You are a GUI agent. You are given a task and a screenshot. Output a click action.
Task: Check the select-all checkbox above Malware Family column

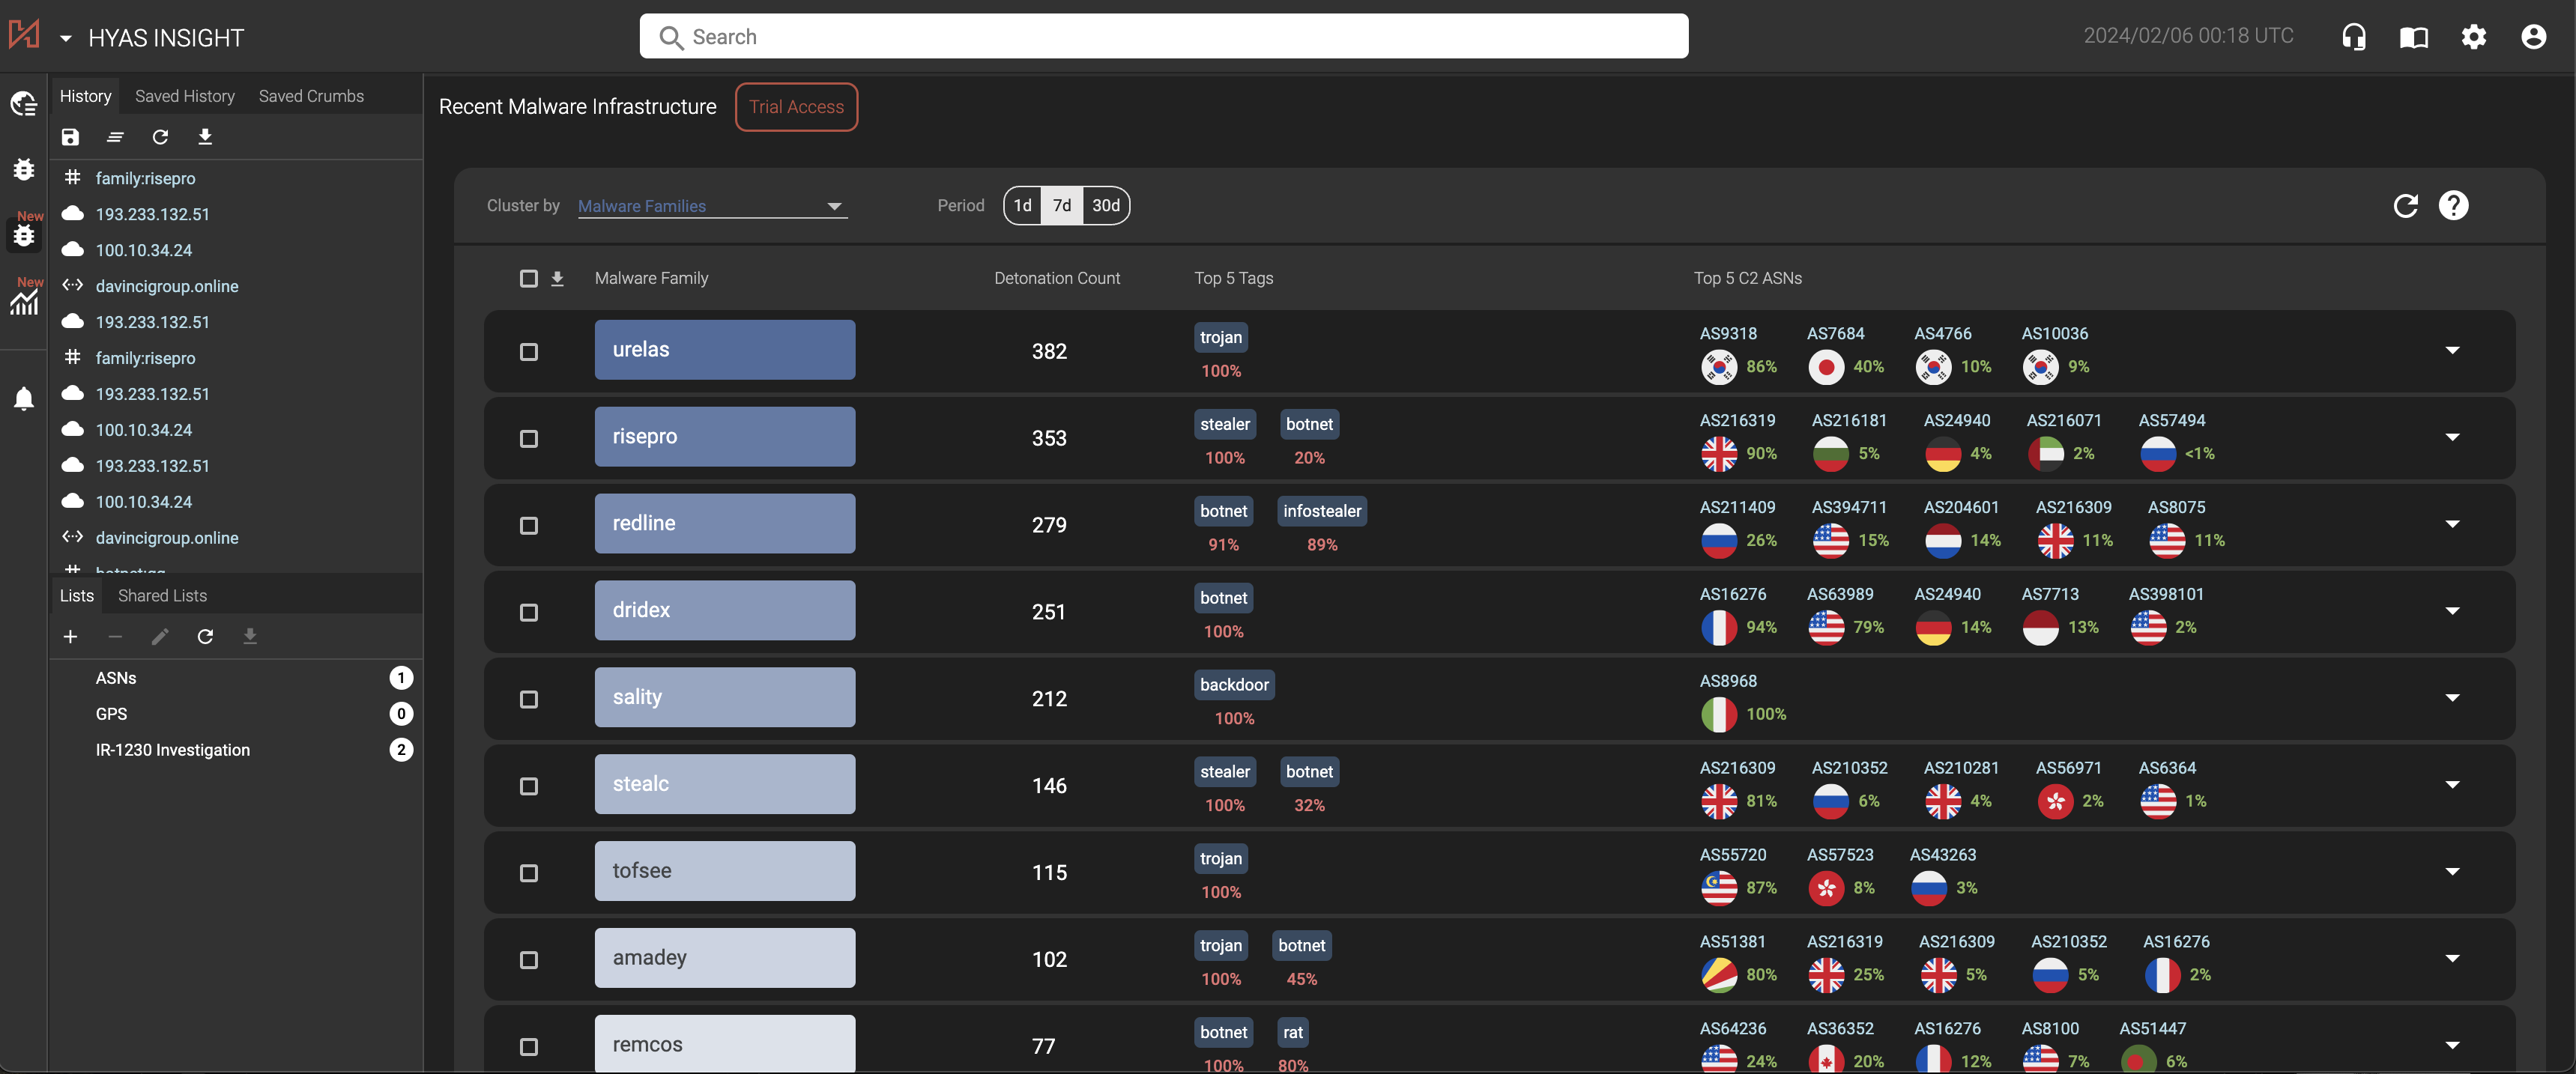[x=530, y=279]
